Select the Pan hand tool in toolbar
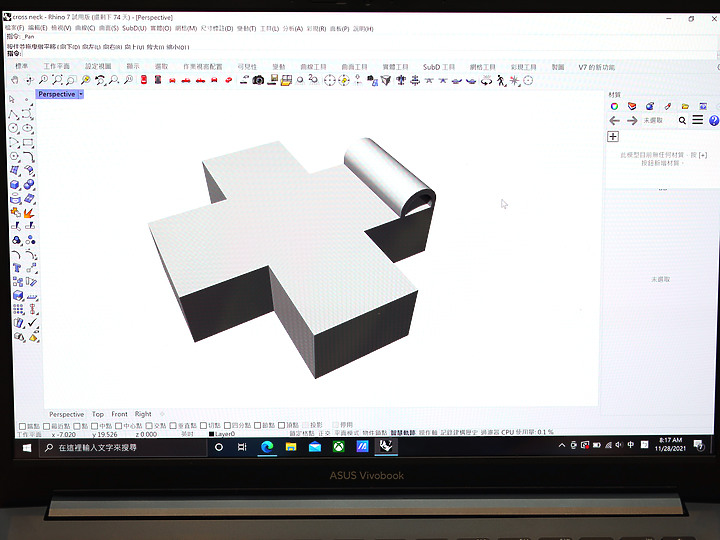This screenshot has width=720, height=540. [15, 80]
